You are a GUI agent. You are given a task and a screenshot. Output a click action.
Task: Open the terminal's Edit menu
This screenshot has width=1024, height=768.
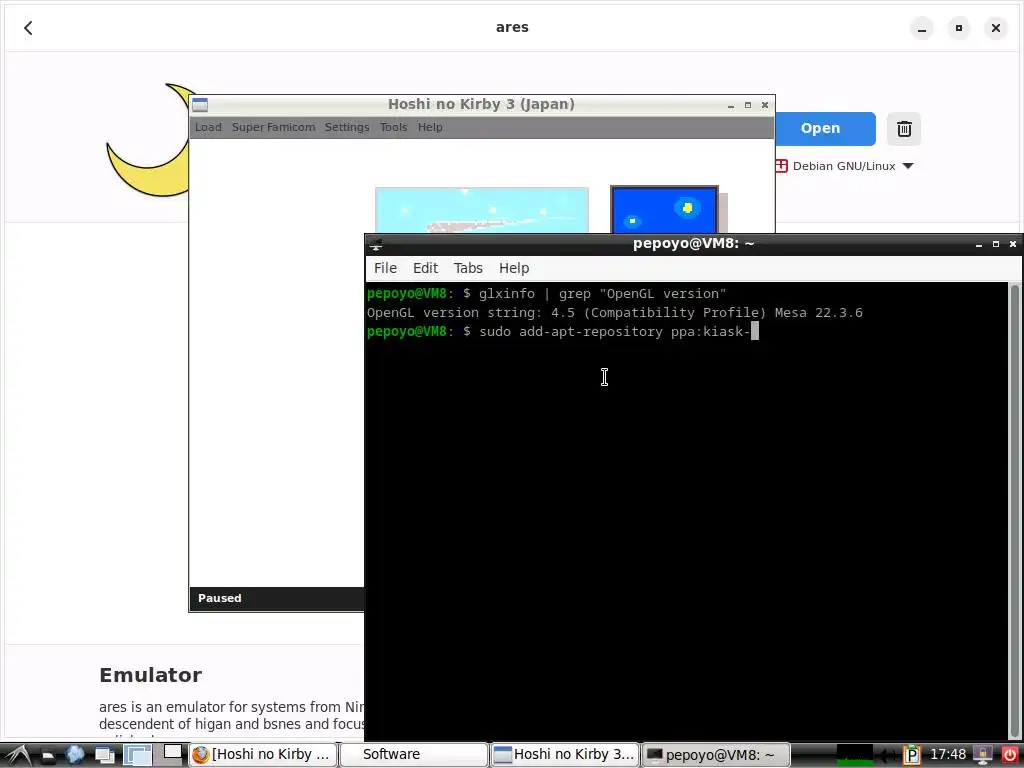click(425, 268)
